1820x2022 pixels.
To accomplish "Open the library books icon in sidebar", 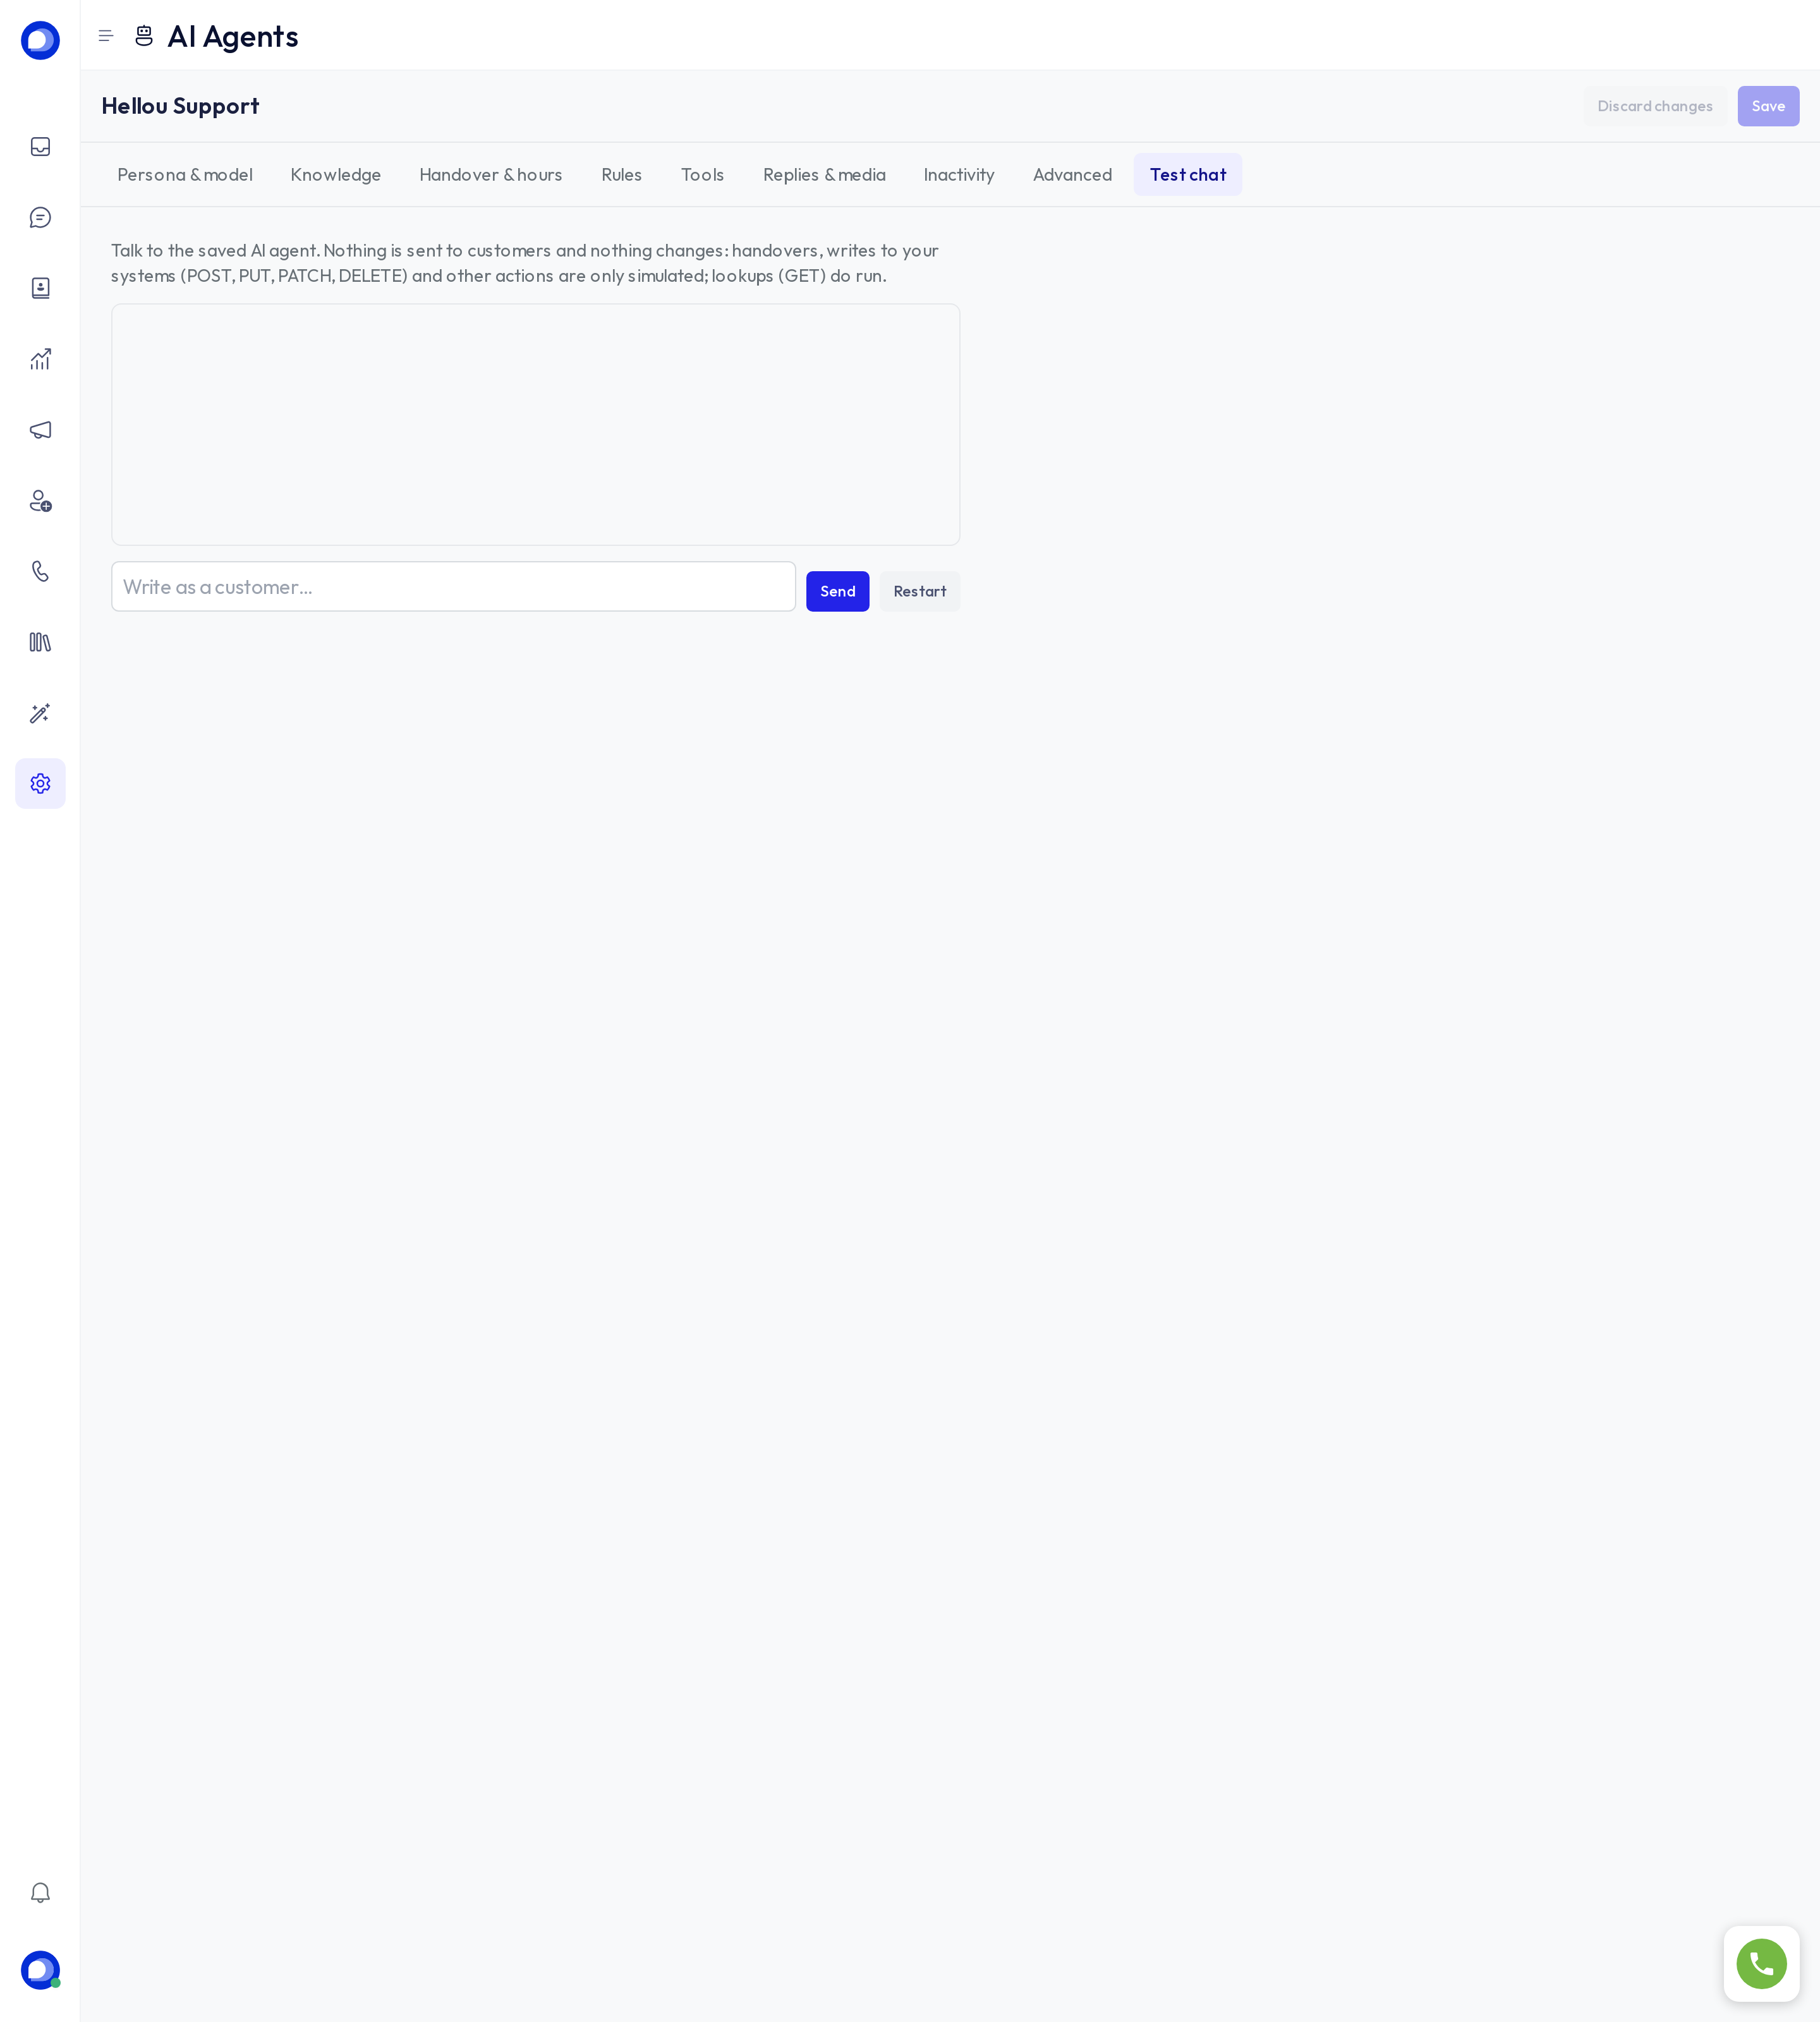I will (x=40, y=642).
